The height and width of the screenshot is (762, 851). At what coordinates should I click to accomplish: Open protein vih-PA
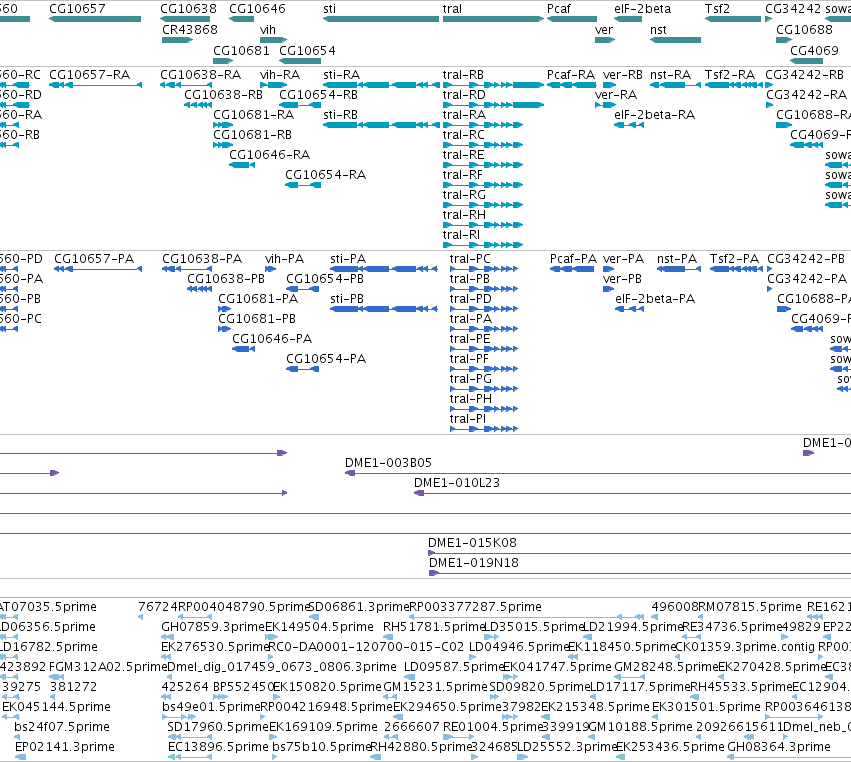coord(270,269)
